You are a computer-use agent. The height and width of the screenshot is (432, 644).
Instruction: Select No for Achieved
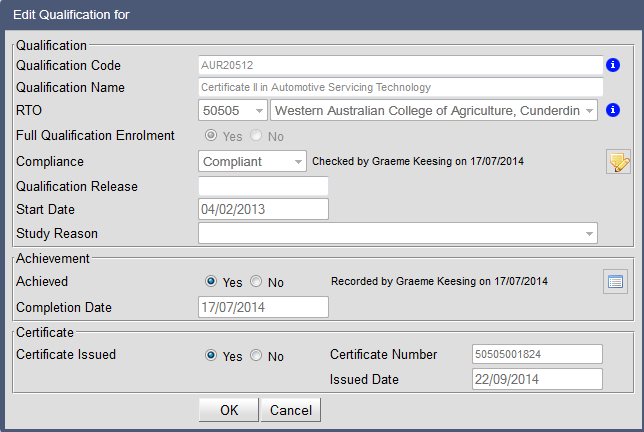257,282
